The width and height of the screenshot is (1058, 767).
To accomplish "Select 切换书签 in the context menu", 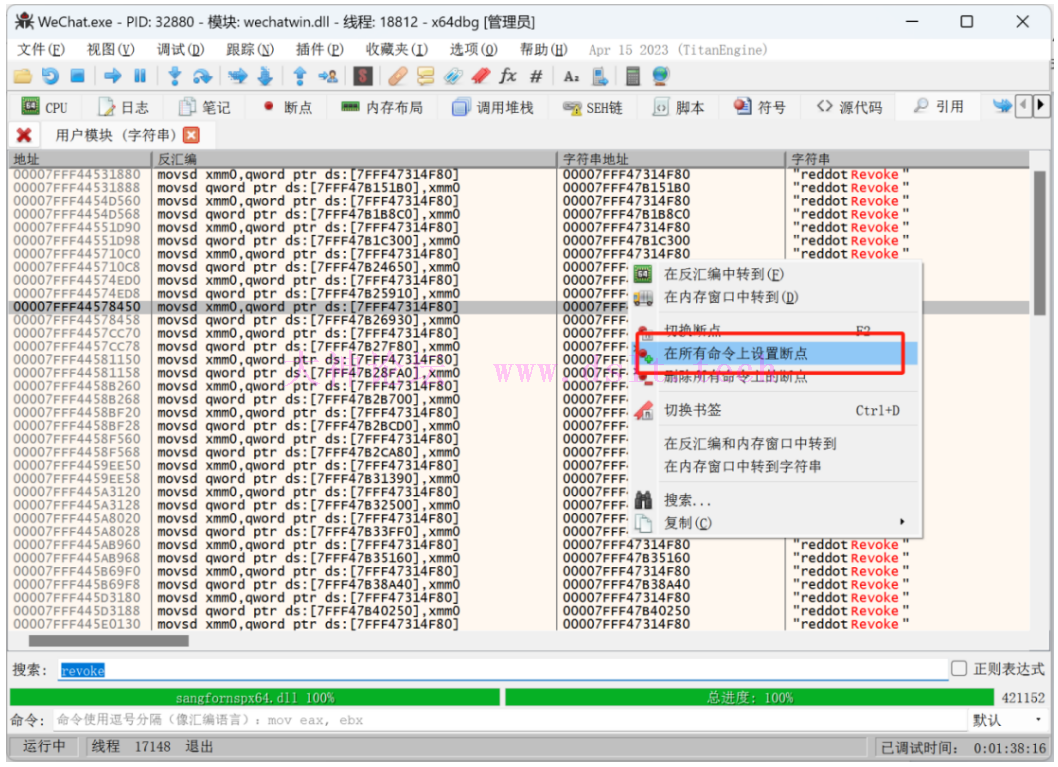I will (x=776, y=410).
